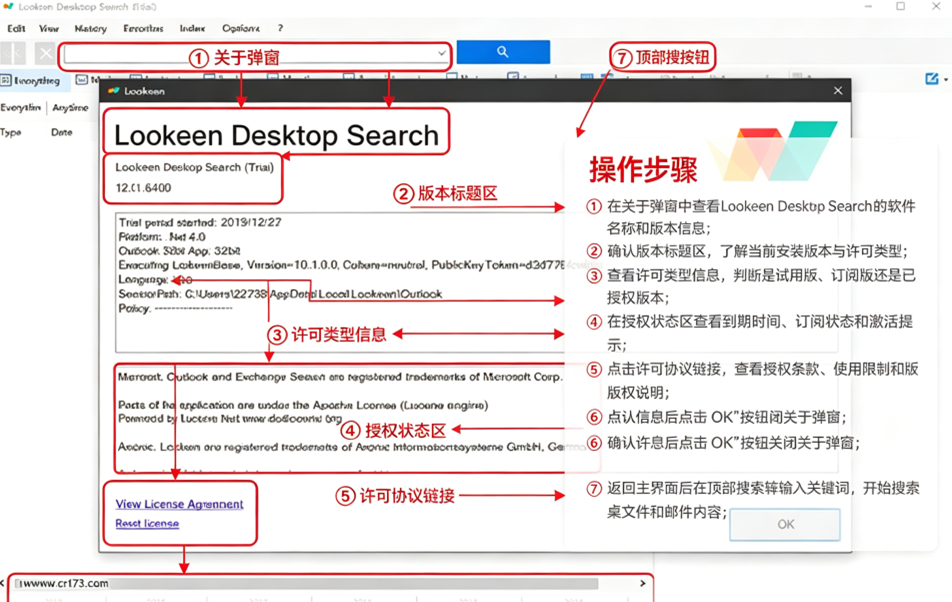This screenshot has height=602, width=952.
Task: Click the version number 12.(1.6400 text
Action: click(x=144, y=188)
